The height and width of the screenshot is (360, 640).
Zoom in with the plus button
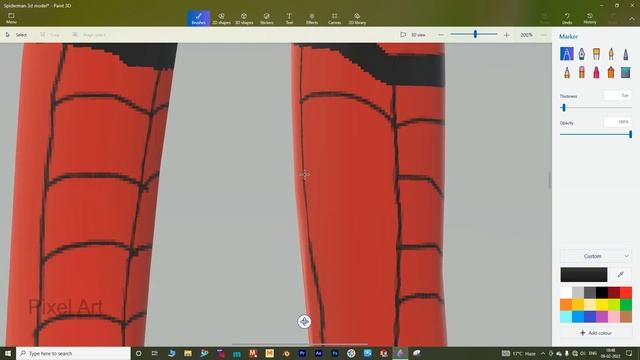[x=507, y=35]
